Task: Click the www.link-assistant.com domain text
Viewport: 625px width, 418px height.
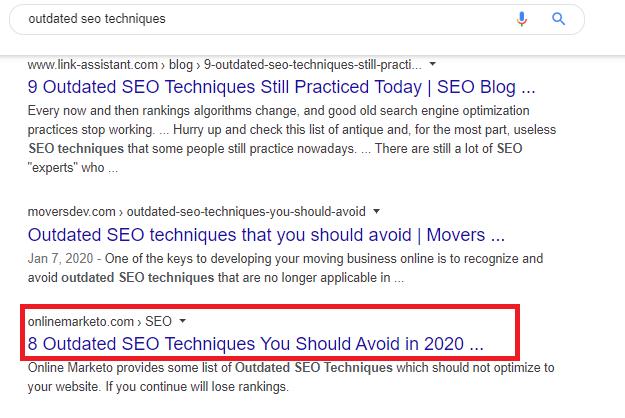Action: point(97,64)
